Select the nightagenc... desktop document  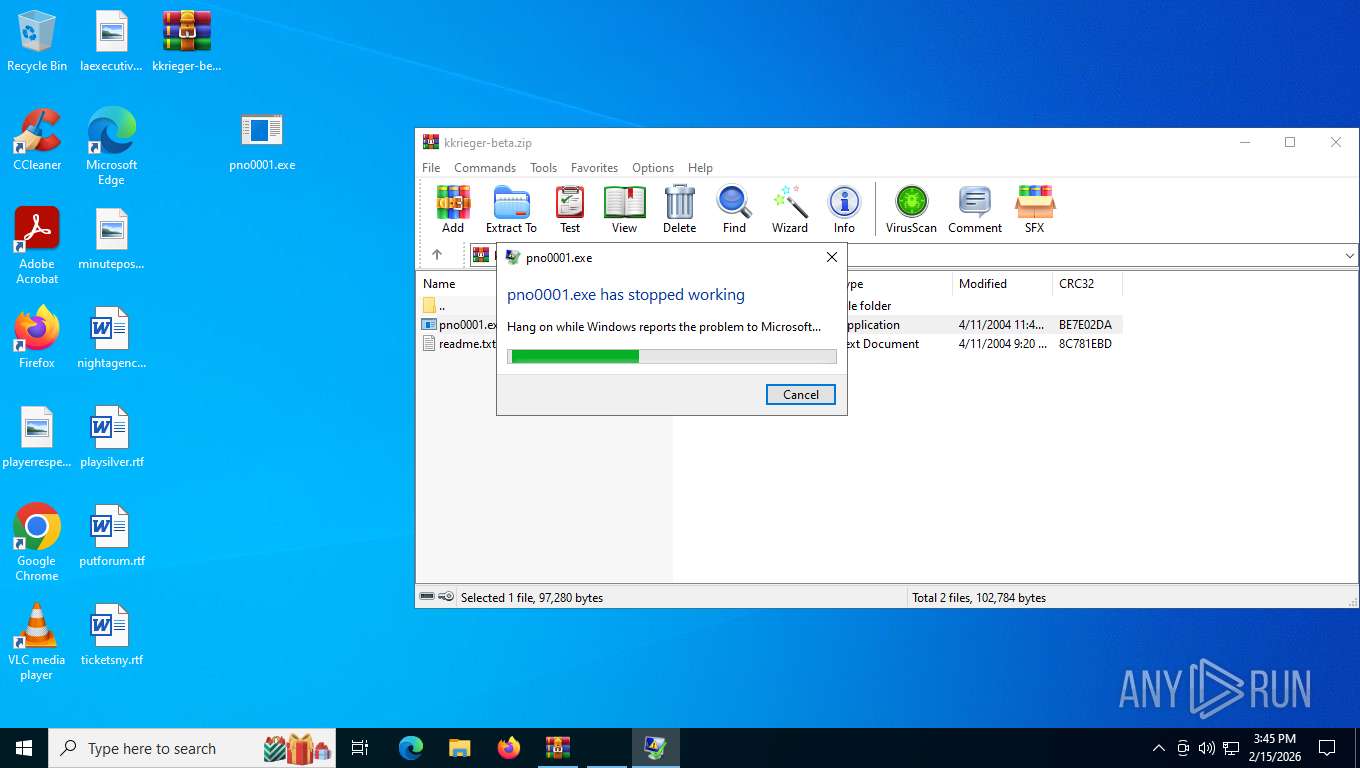[111, 338]
